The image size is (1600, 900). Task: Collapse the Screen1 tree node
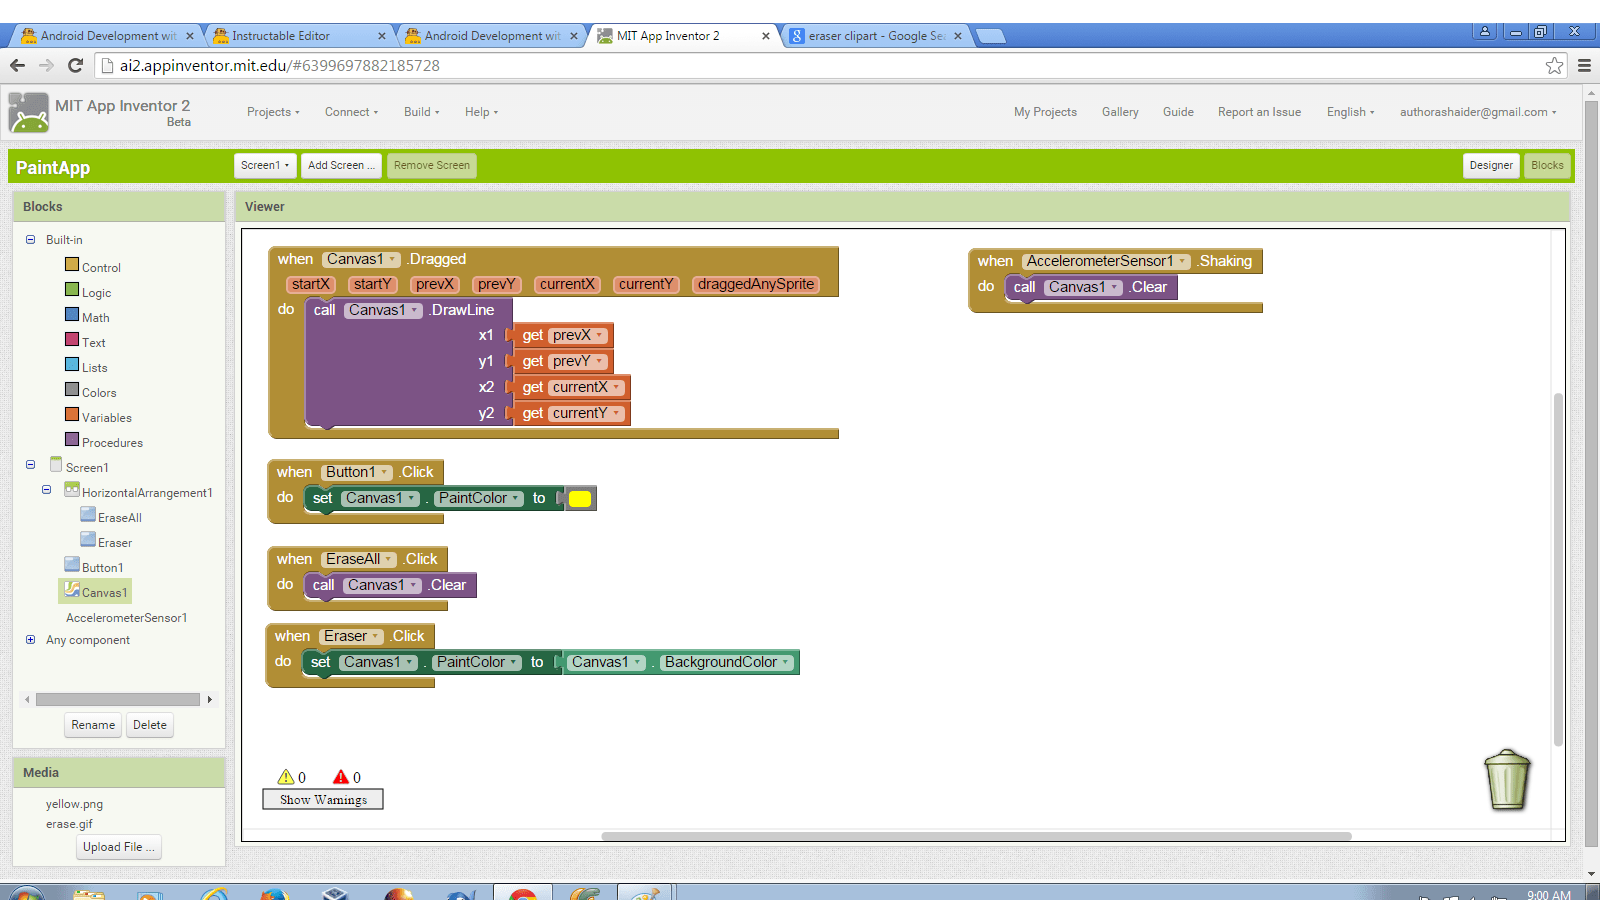[30, 465]
